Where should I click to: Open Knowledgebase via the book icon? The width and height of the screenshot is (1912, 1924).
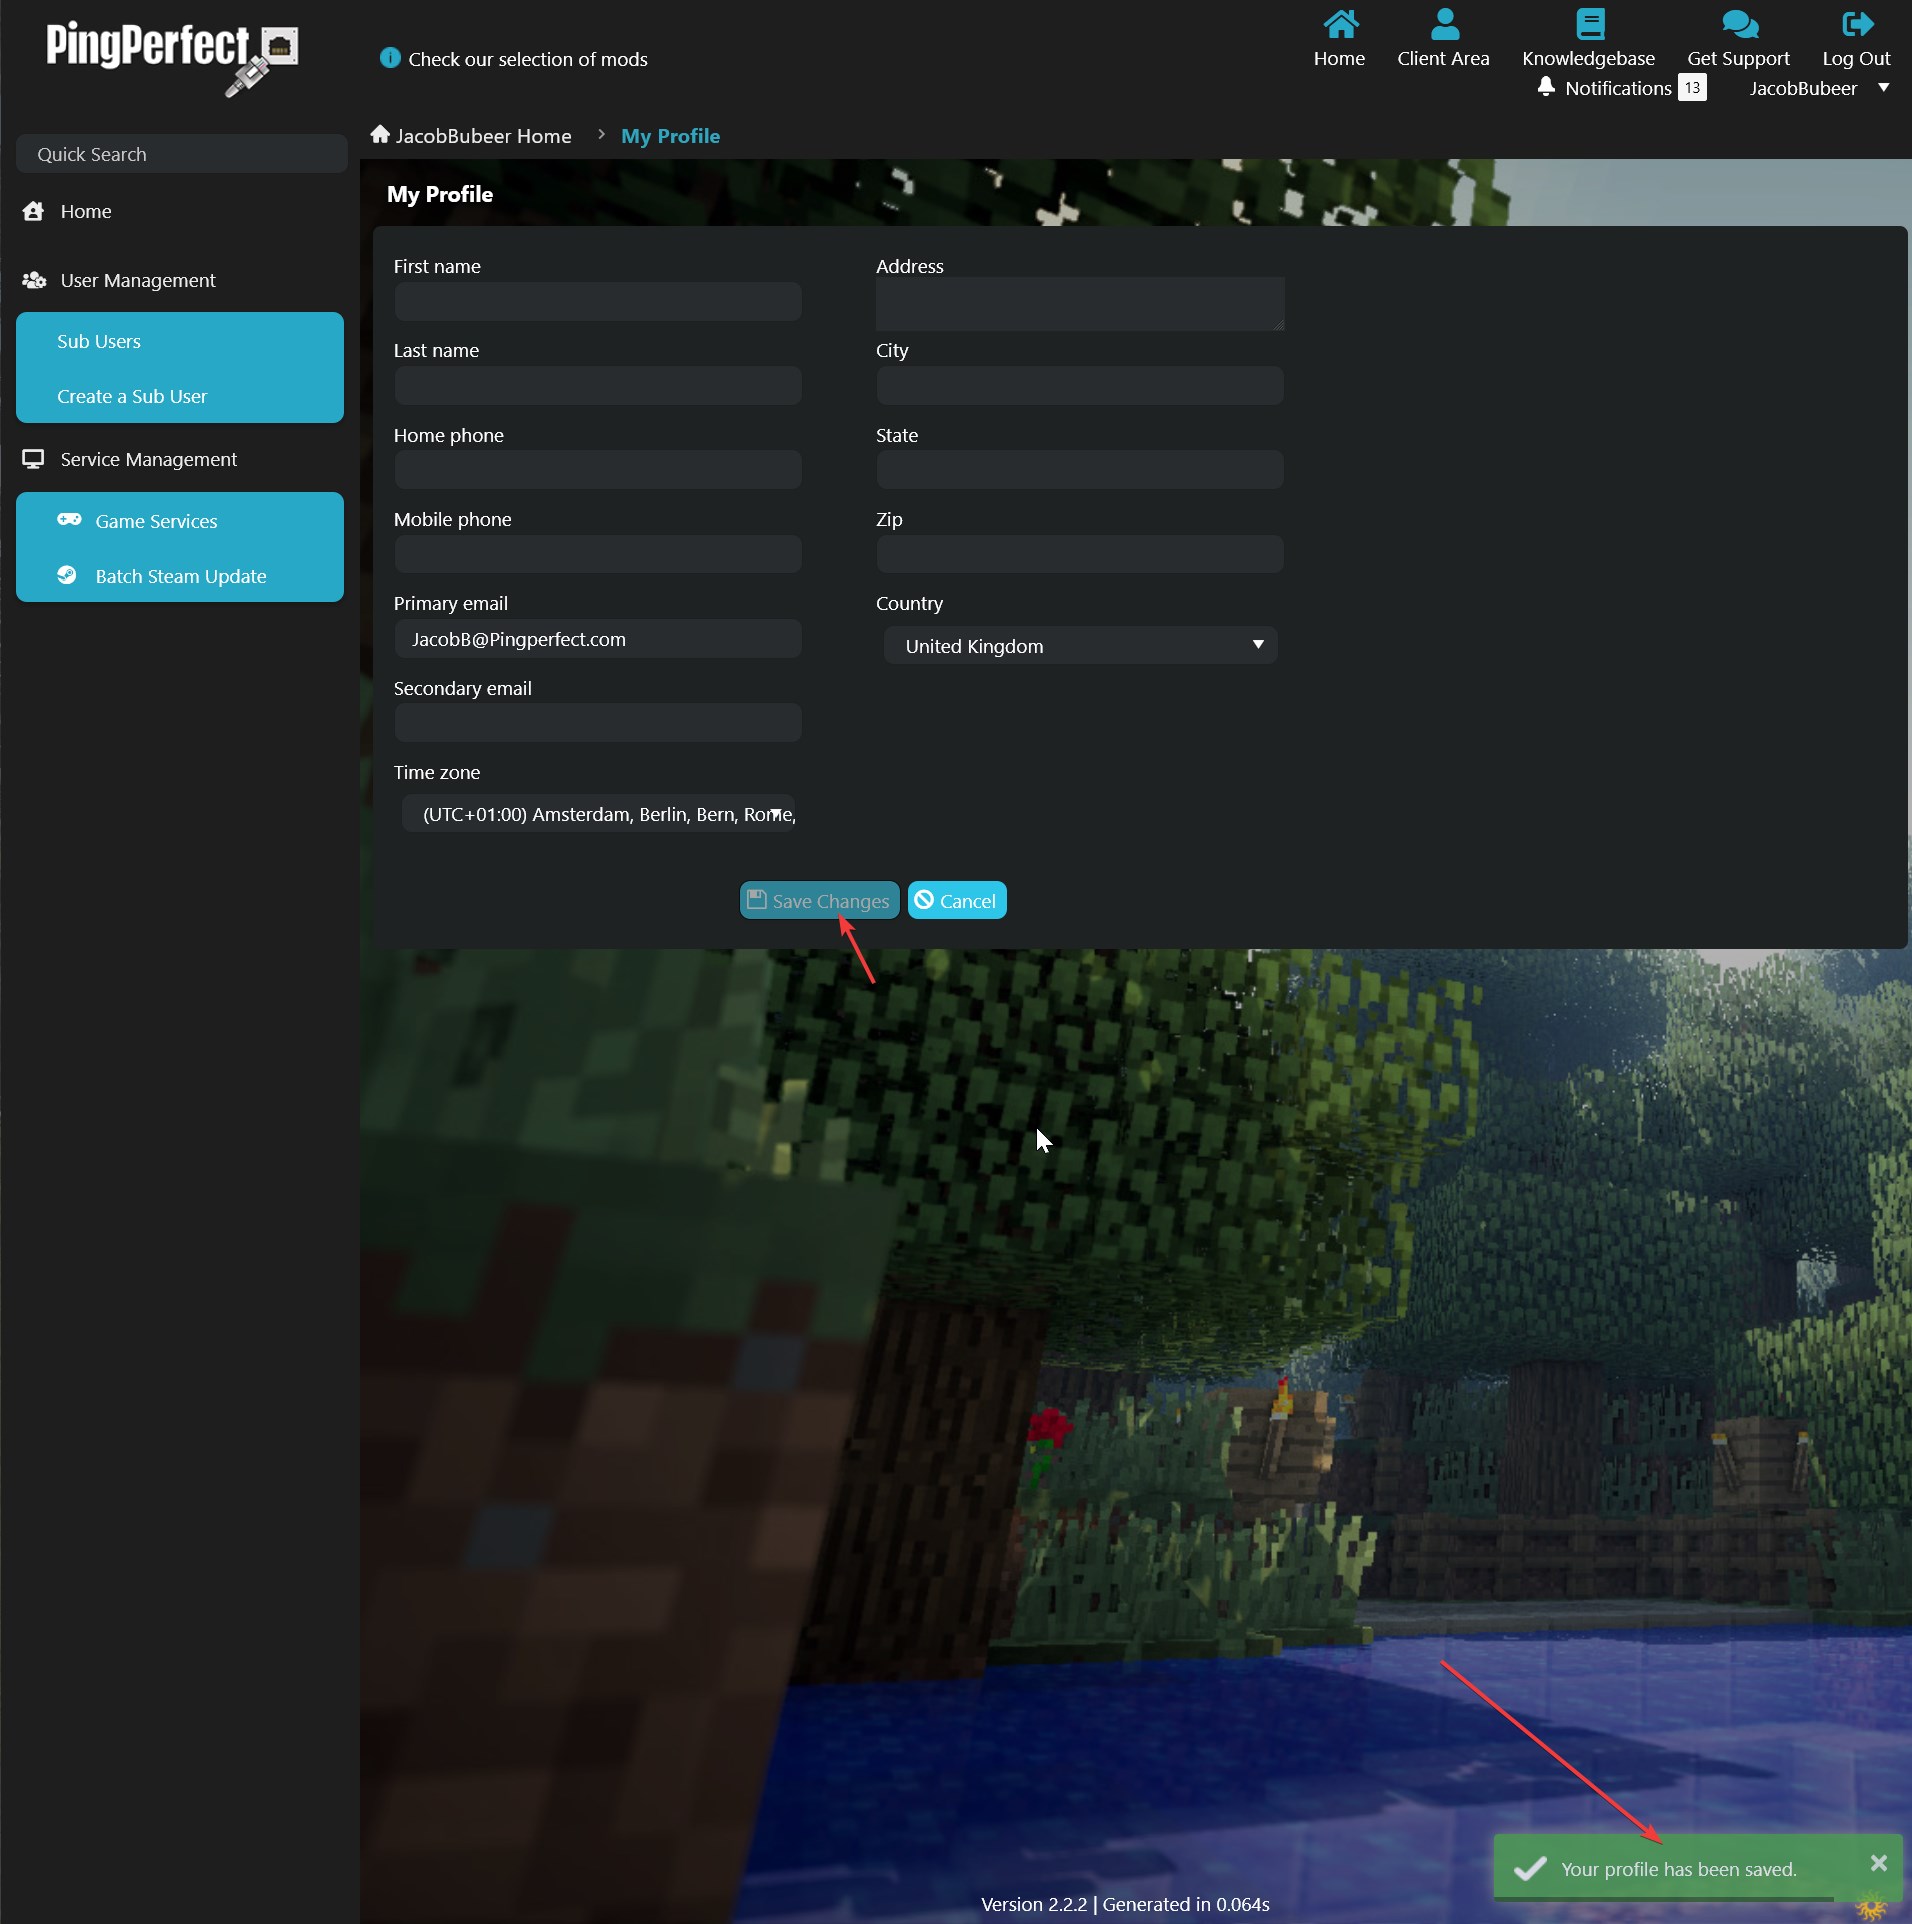1589,24
